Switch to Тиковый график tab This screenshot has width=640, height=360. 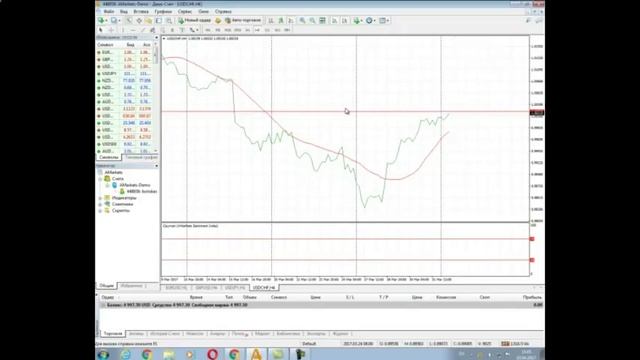click(x=141, y=157)
